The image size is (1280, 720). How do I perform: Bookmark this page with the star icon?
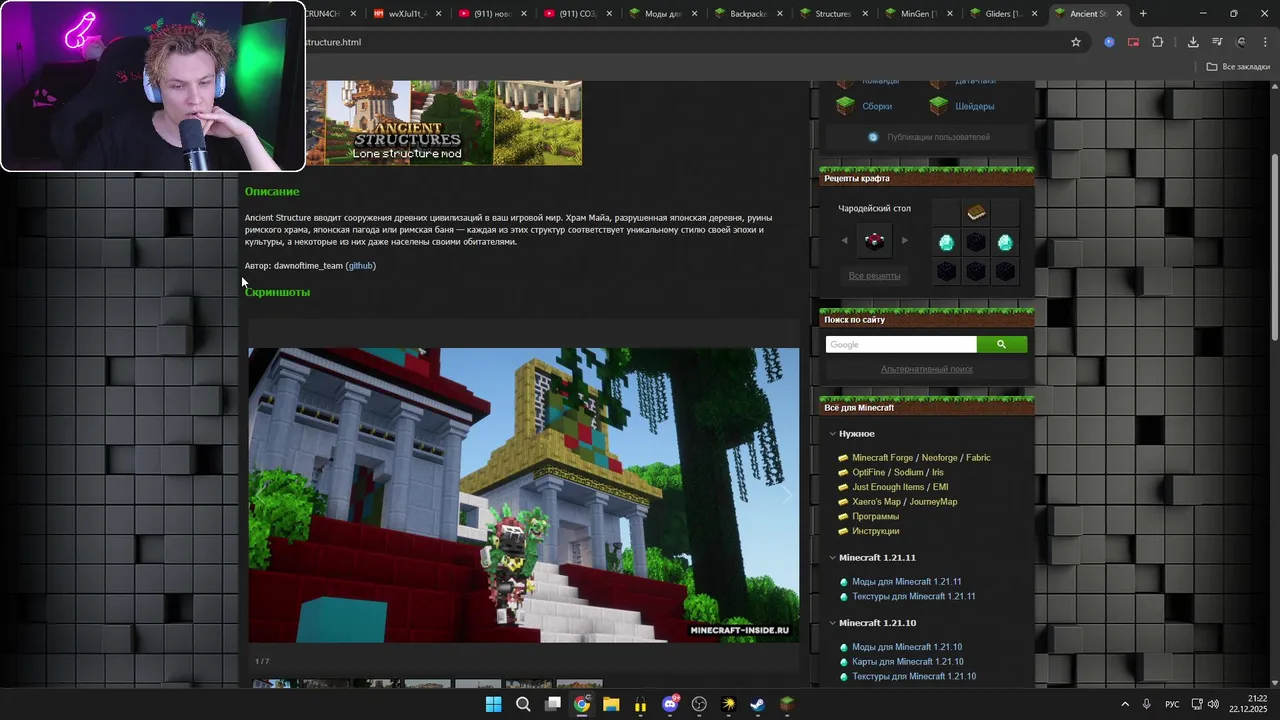point(1076,42)
